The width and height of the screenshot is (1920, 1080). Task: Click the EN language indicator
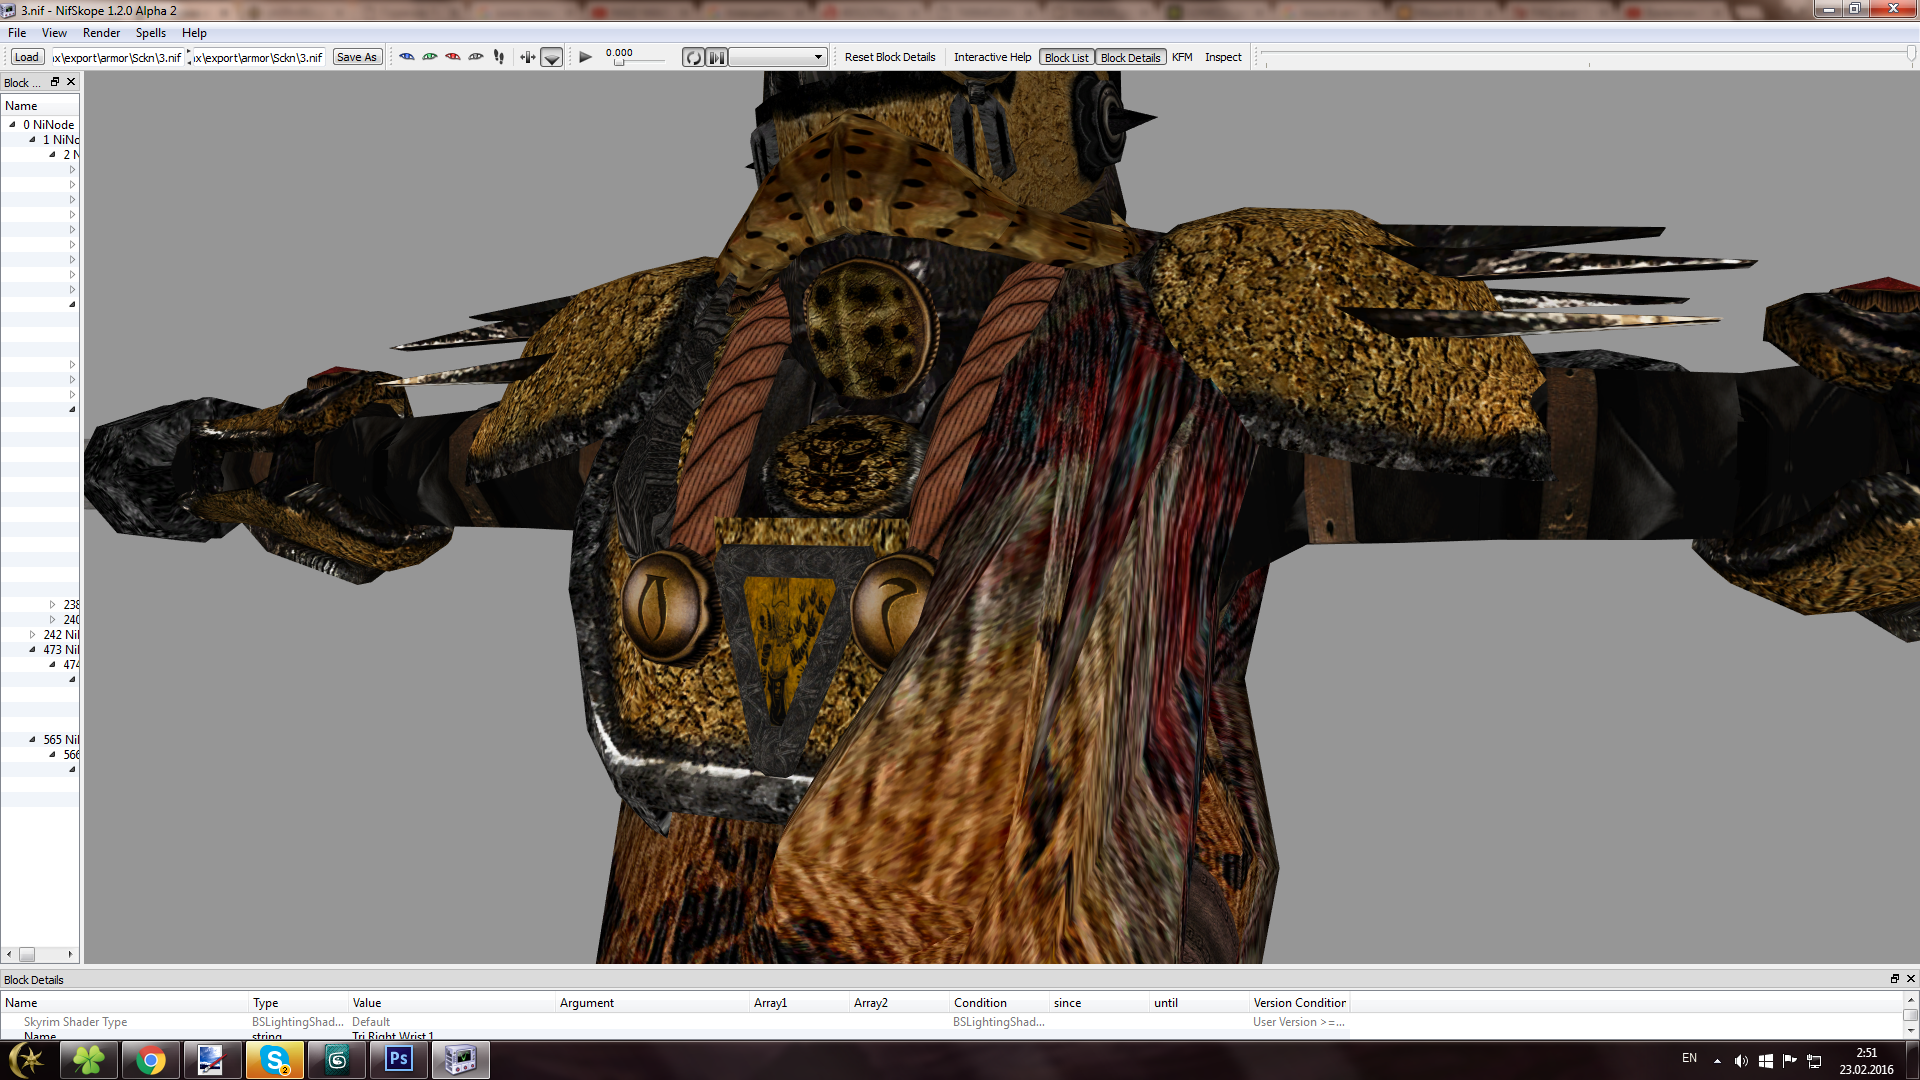coord(1689,1058)
